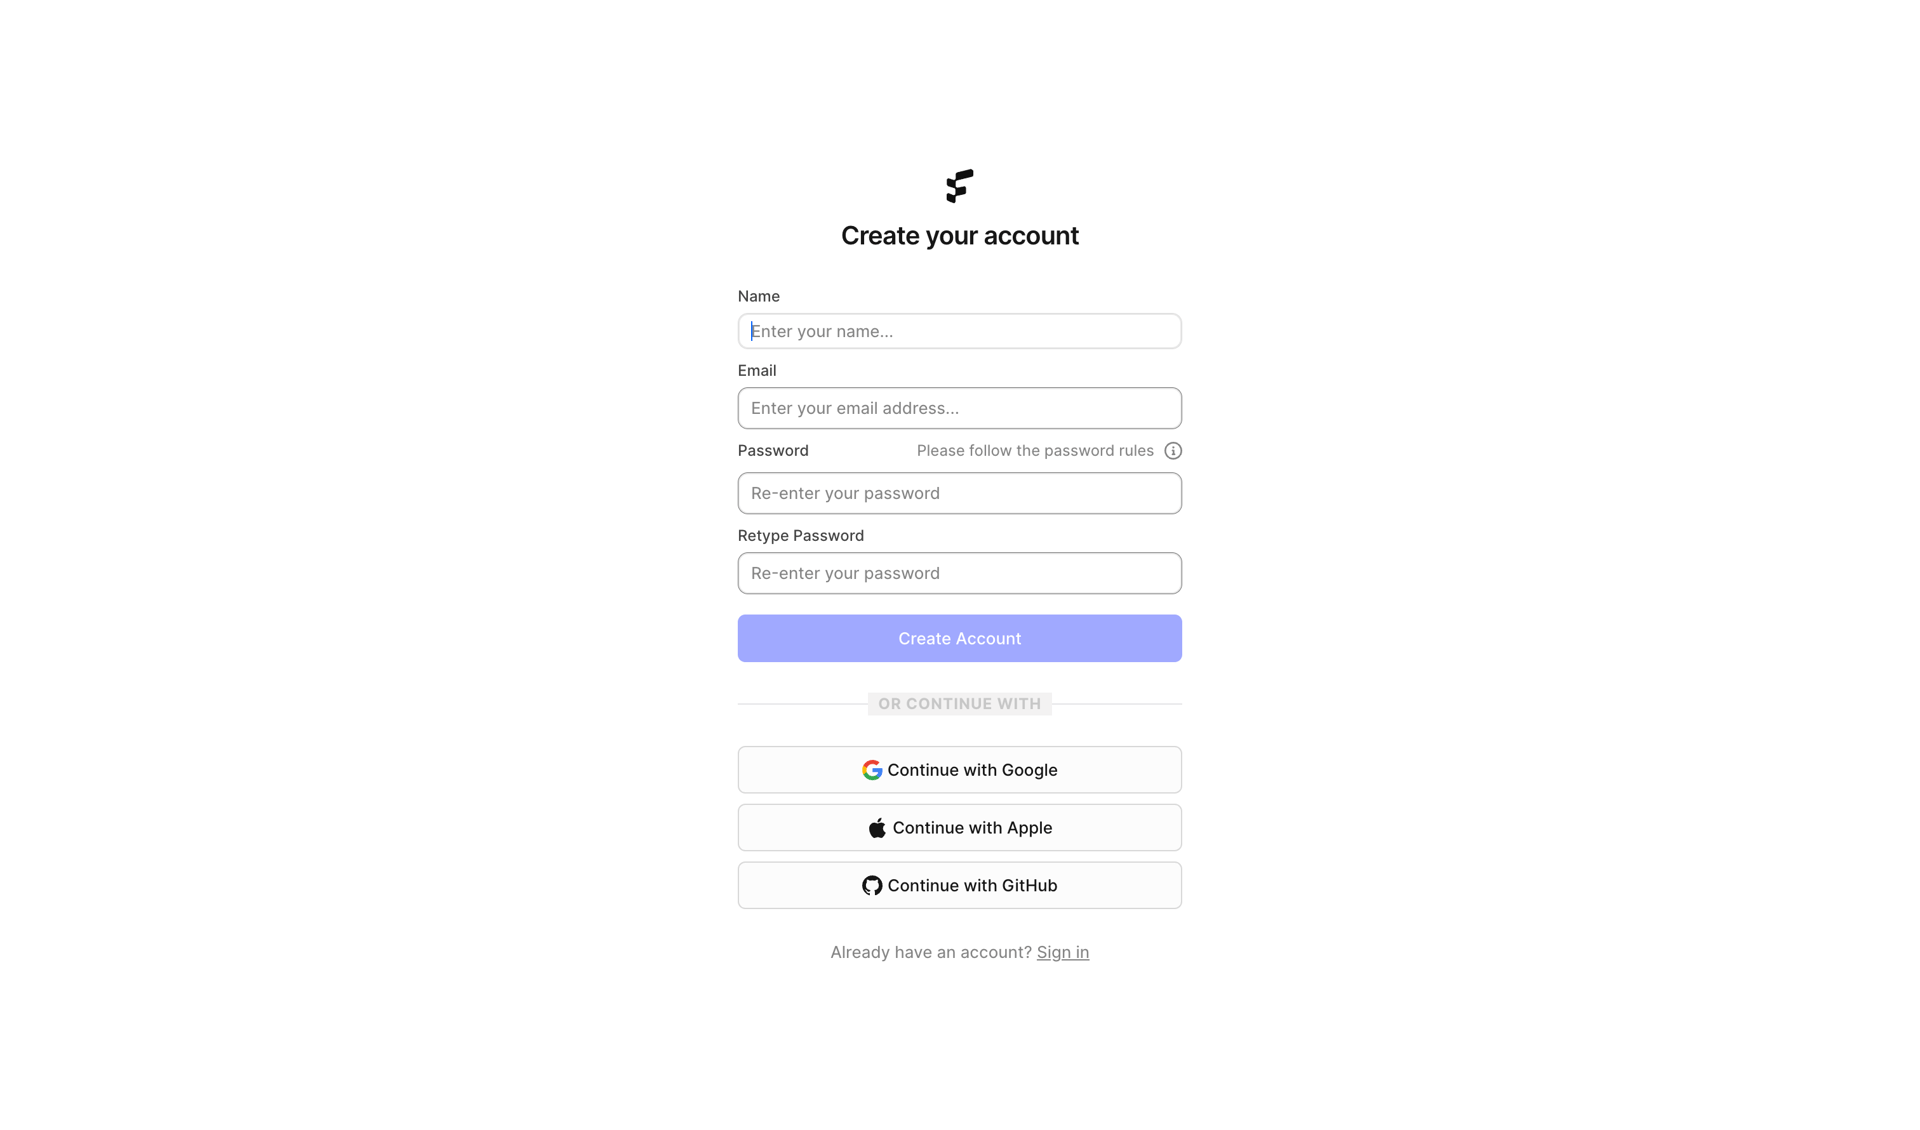The width and height of the screenshot is (1920, 1130).
Task: Click the Google icon on the Google button
Action: pyautogui.click(x=872, y=769)
